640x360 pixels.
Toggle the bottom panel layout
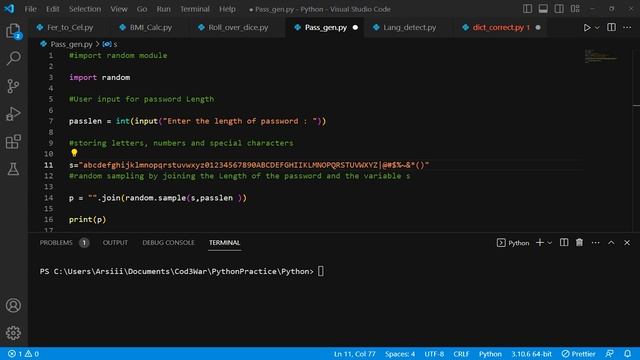(x=543, y=9)
